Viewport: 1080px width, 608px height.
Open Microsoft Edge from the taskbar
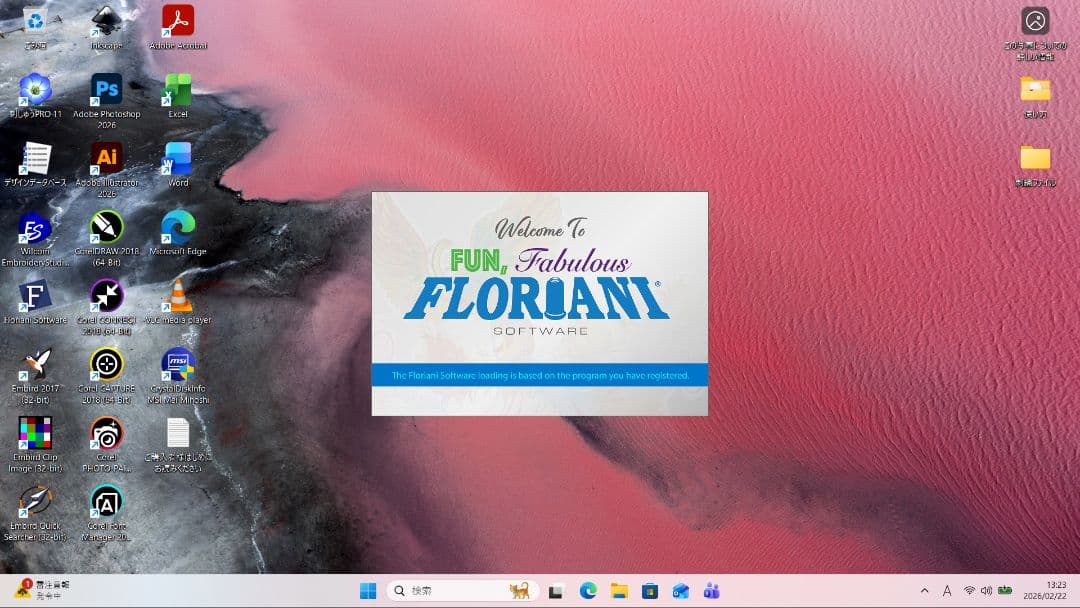[589, 590]
